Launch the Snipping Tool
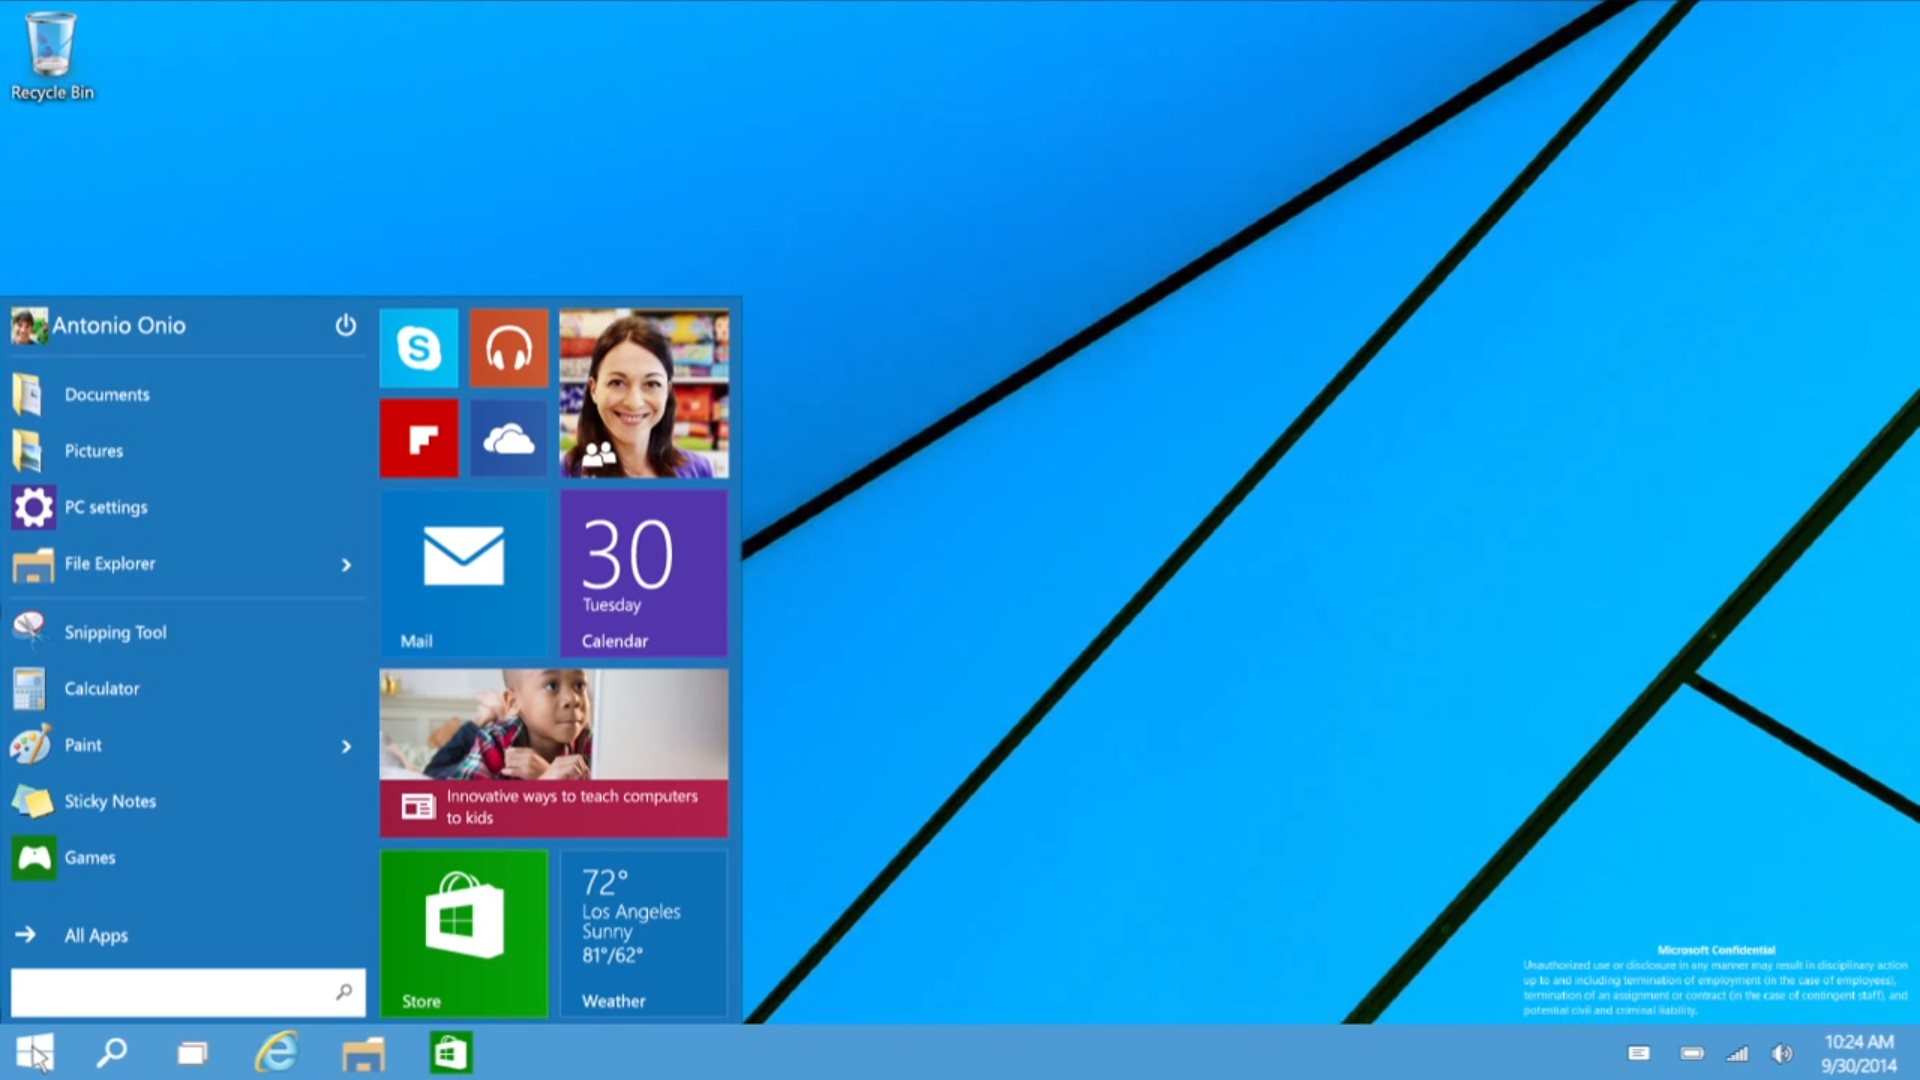Screen dimensions: 1920x1080 116,631
